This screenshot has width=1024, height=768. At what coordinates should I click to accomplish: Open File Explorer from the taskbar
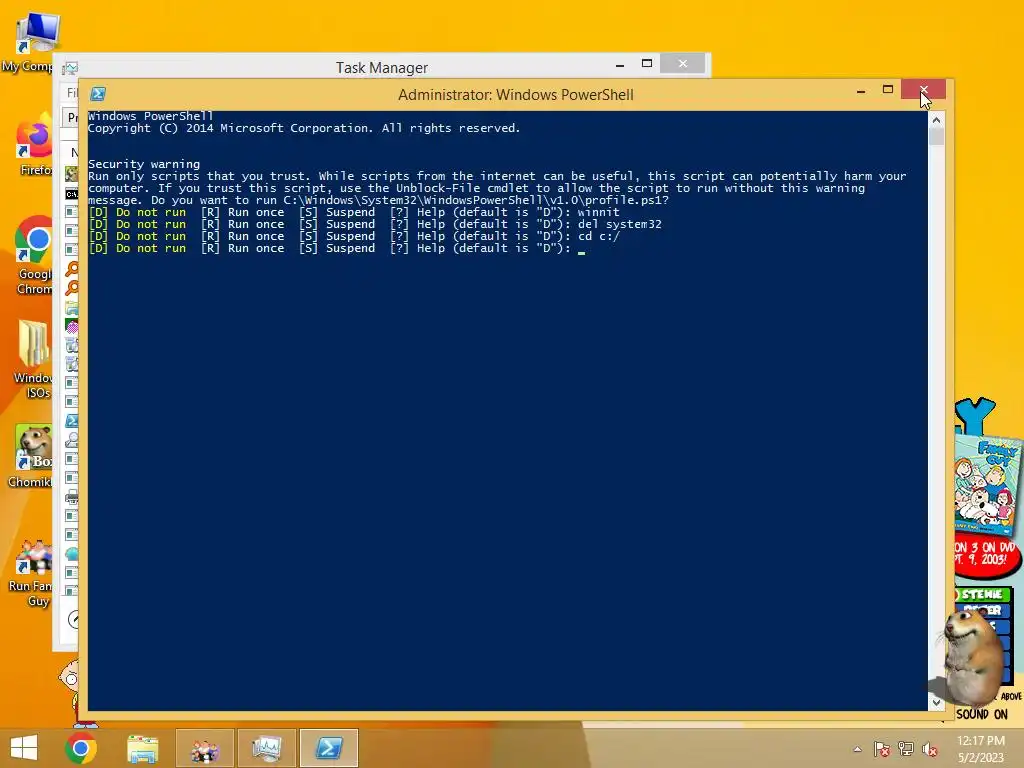142,748
